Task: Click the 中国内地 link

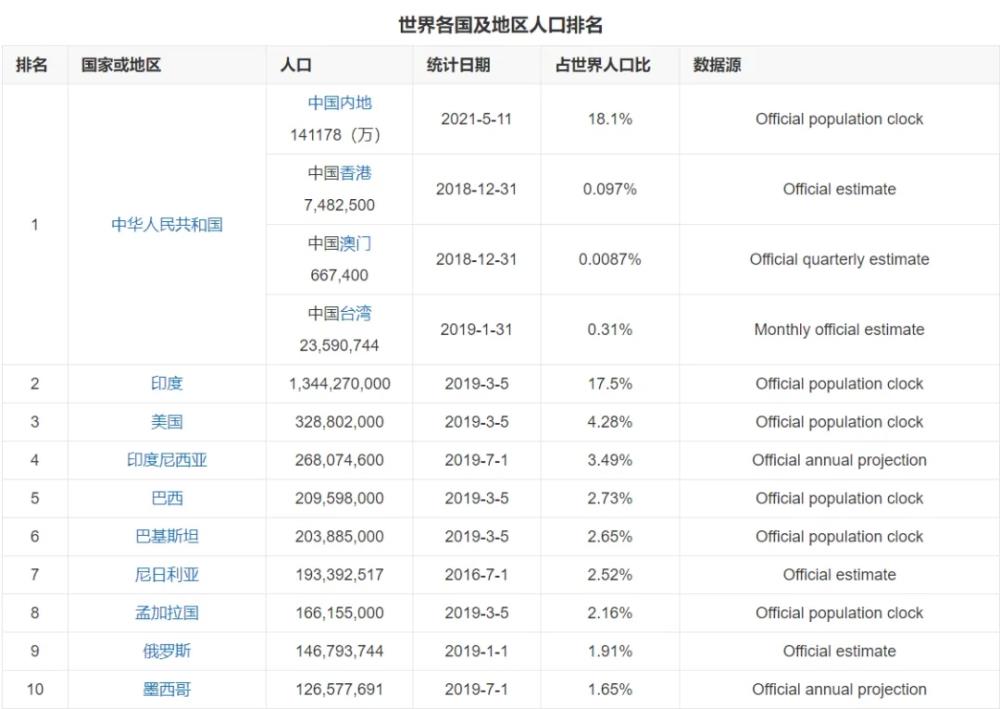Action: tap(339, 103)
